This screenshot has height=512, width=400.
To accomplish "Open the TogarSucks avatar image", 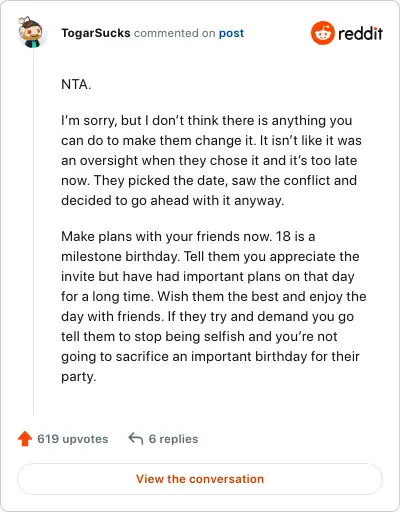I will 30,32.
